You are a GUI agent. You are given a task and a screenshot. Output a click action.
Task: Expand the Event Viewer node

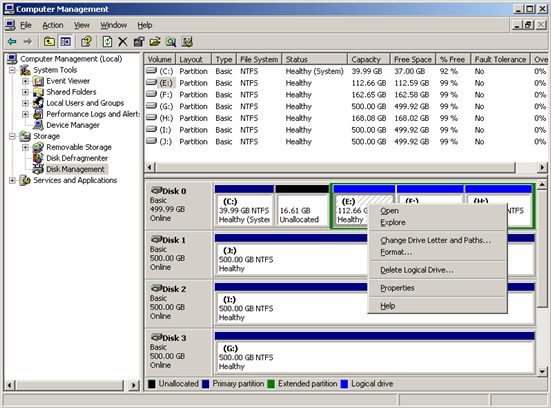click(x=25, y=81)
